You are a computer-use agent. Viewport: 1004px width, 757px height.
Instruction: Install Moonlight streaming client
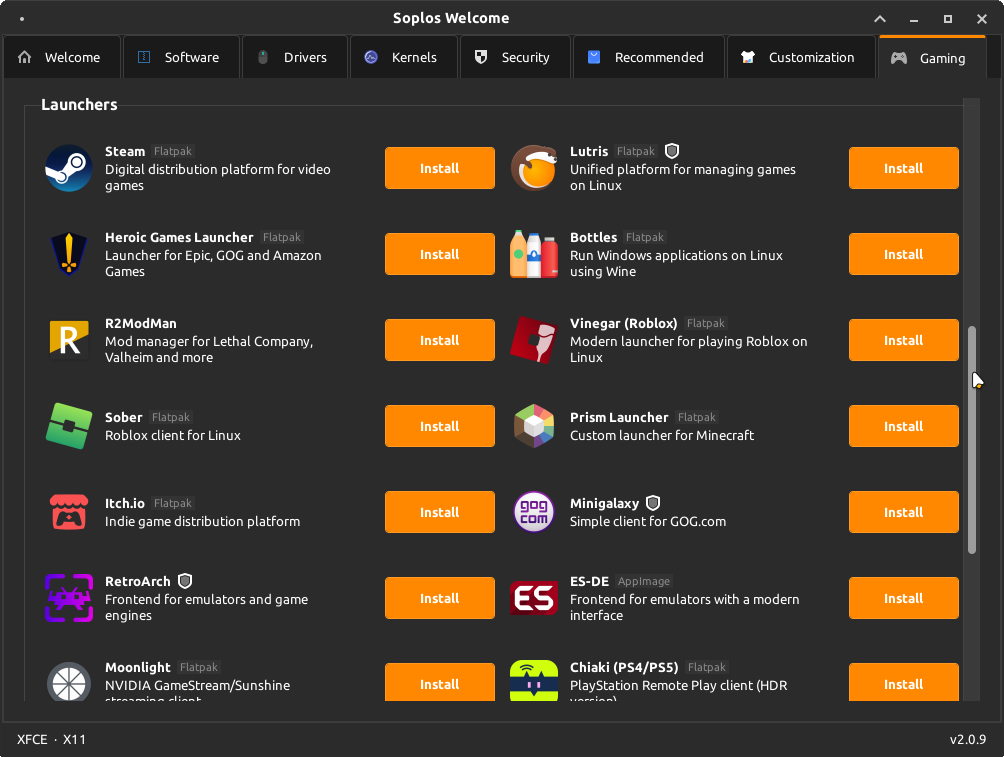tap(440, 683)
